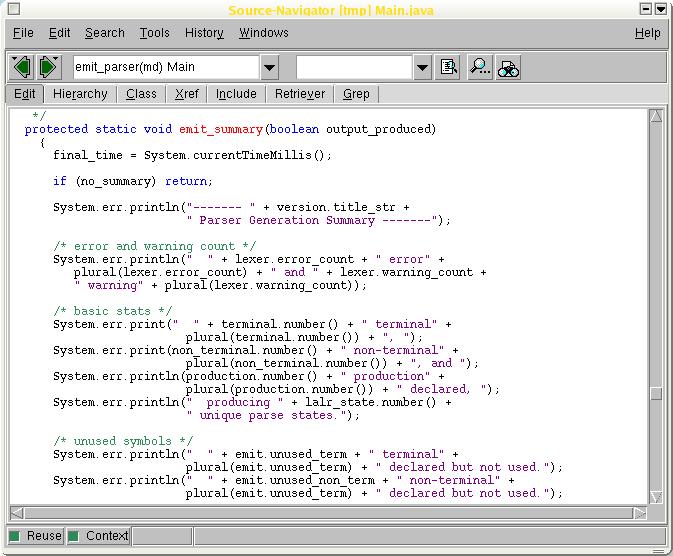Open the History menu
673x556 pixels.
pos(204,33)
